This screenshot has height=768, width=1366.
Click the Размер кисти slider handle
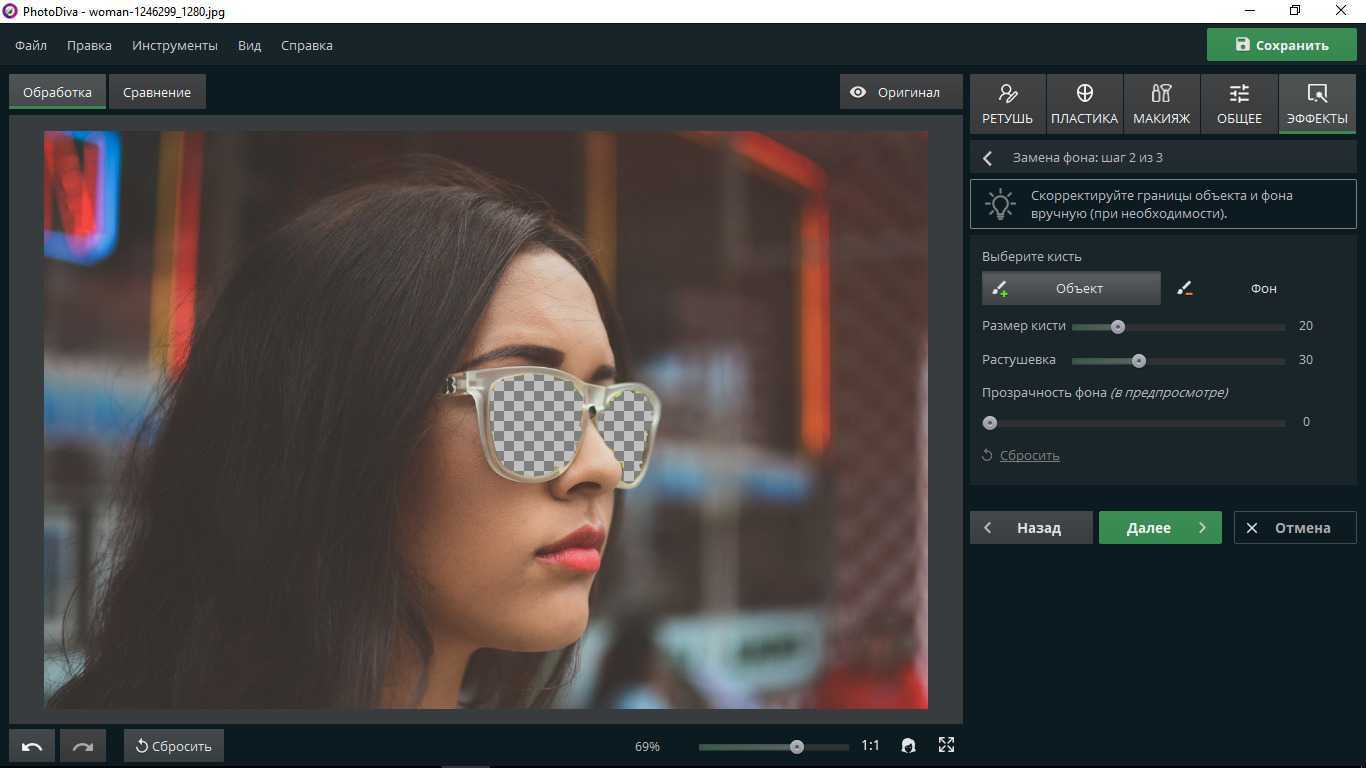click(x=1118, y=327)
